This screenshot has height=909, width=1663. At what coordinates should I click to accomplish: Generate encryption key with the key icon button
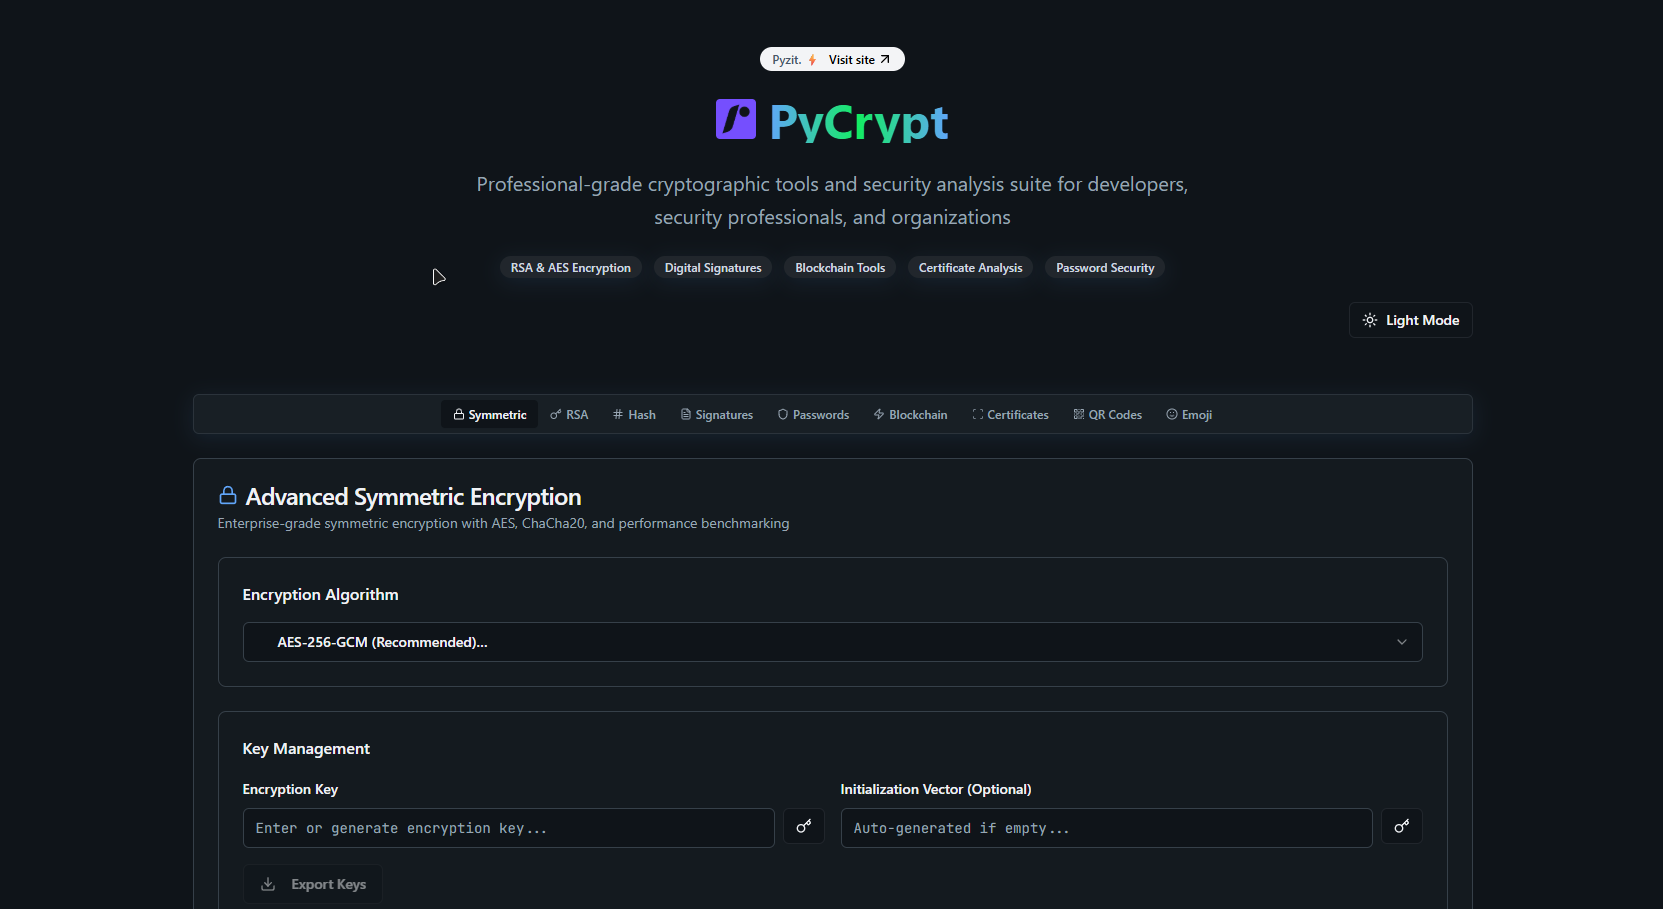803,826
